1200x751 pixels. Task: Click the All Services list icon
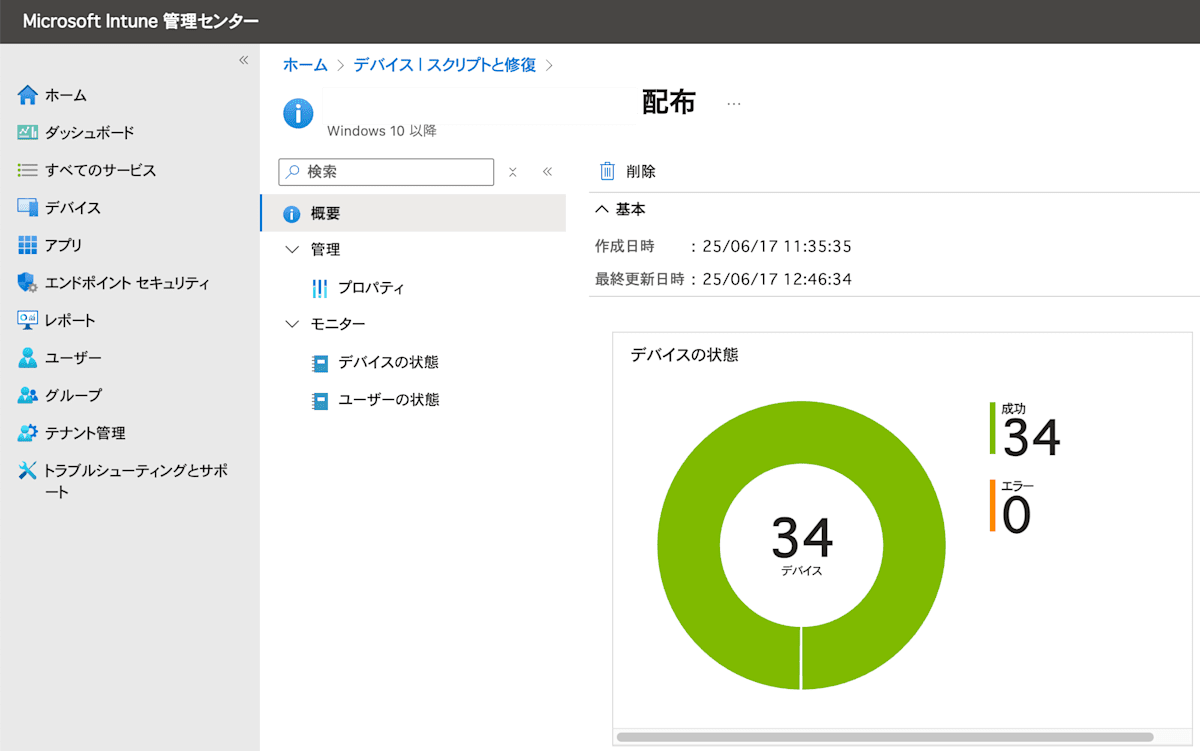pyautogui.click(x=27, y=170)
